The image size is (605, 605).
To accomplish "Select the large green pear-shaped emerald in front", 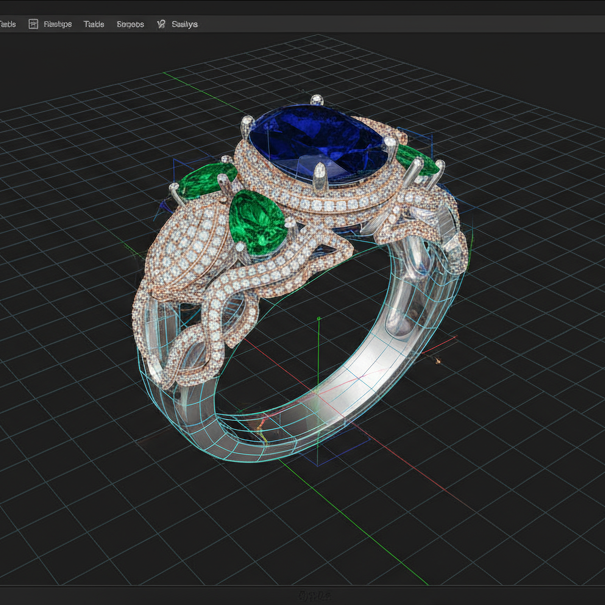I will [x=258, y=222].
